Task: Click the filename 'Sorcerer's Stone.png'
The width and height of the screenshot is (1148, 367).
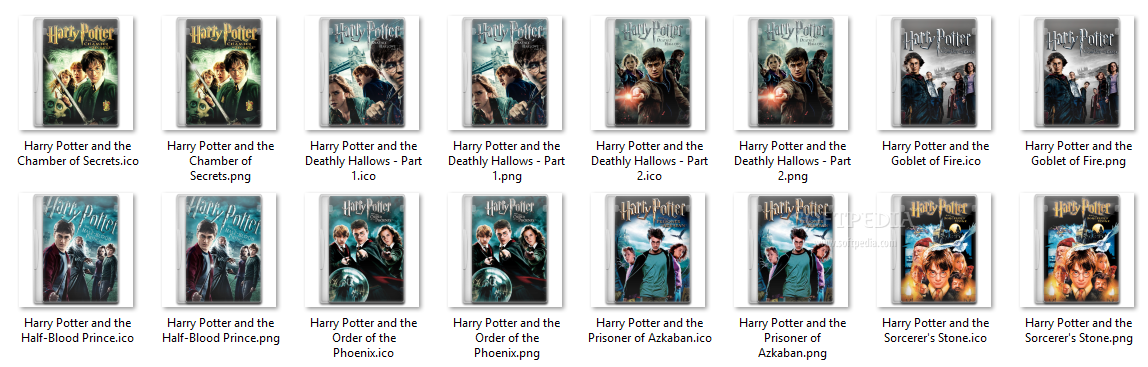Action: pyautogui.click(x=1079, y=330)
